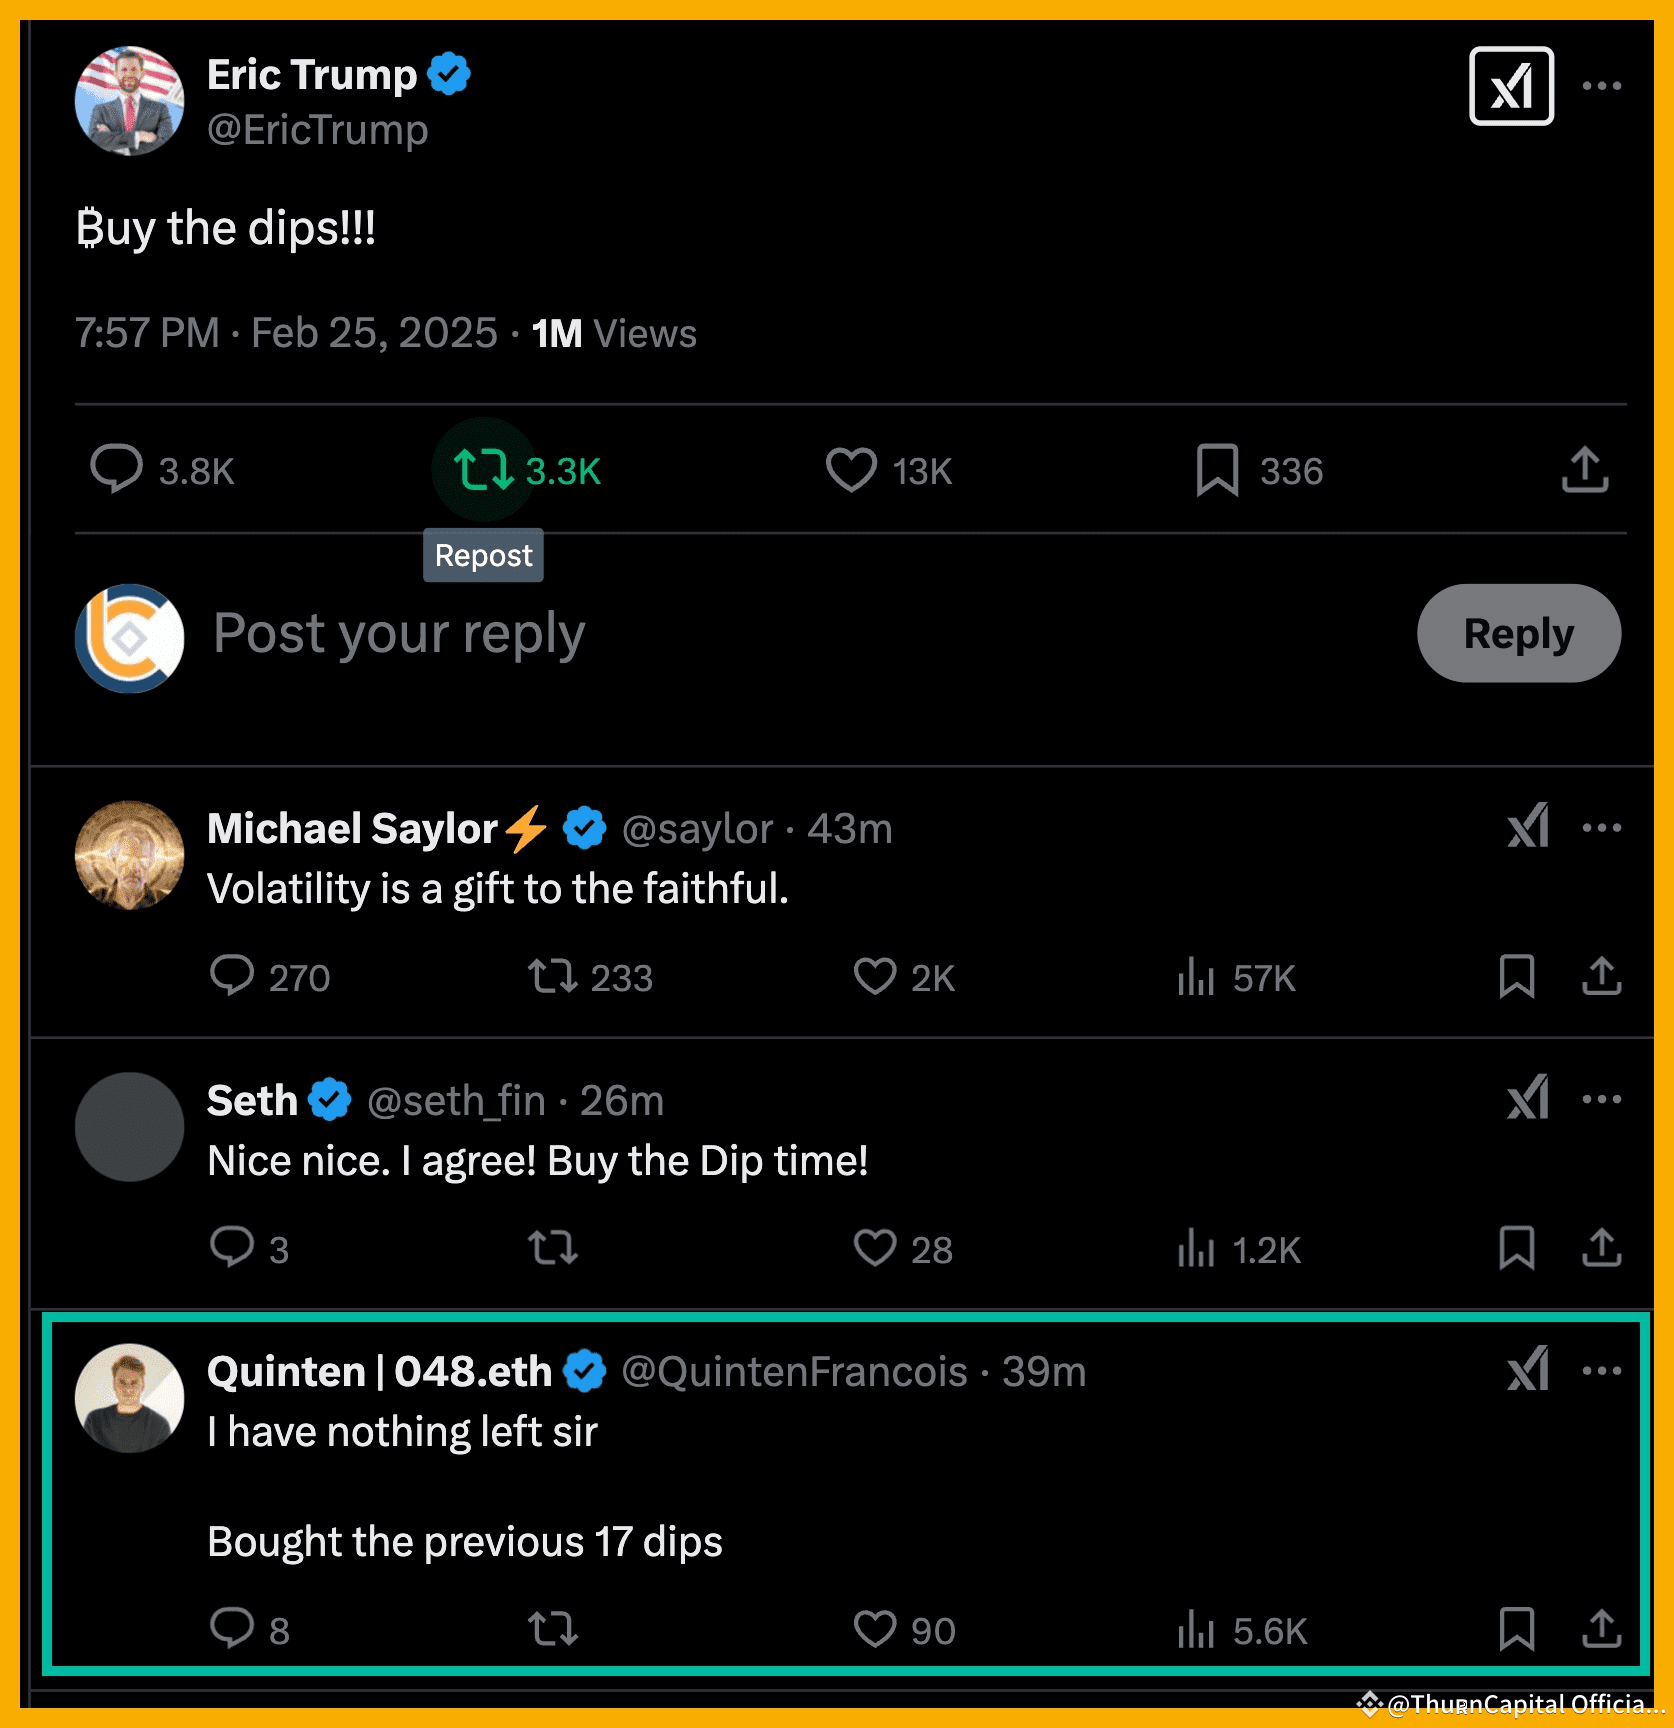
Task: Open more options menu on Eric Trump's tweet
Action: tap(1604, 87)
